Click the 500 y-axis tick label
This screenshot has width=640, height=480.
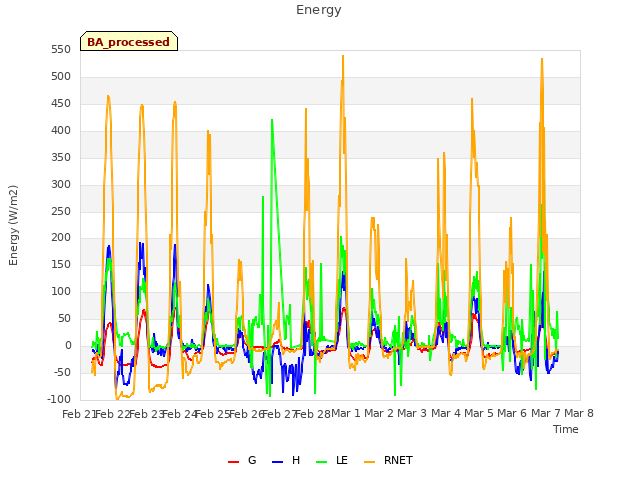pyautogui.click(x=61, y=76)
